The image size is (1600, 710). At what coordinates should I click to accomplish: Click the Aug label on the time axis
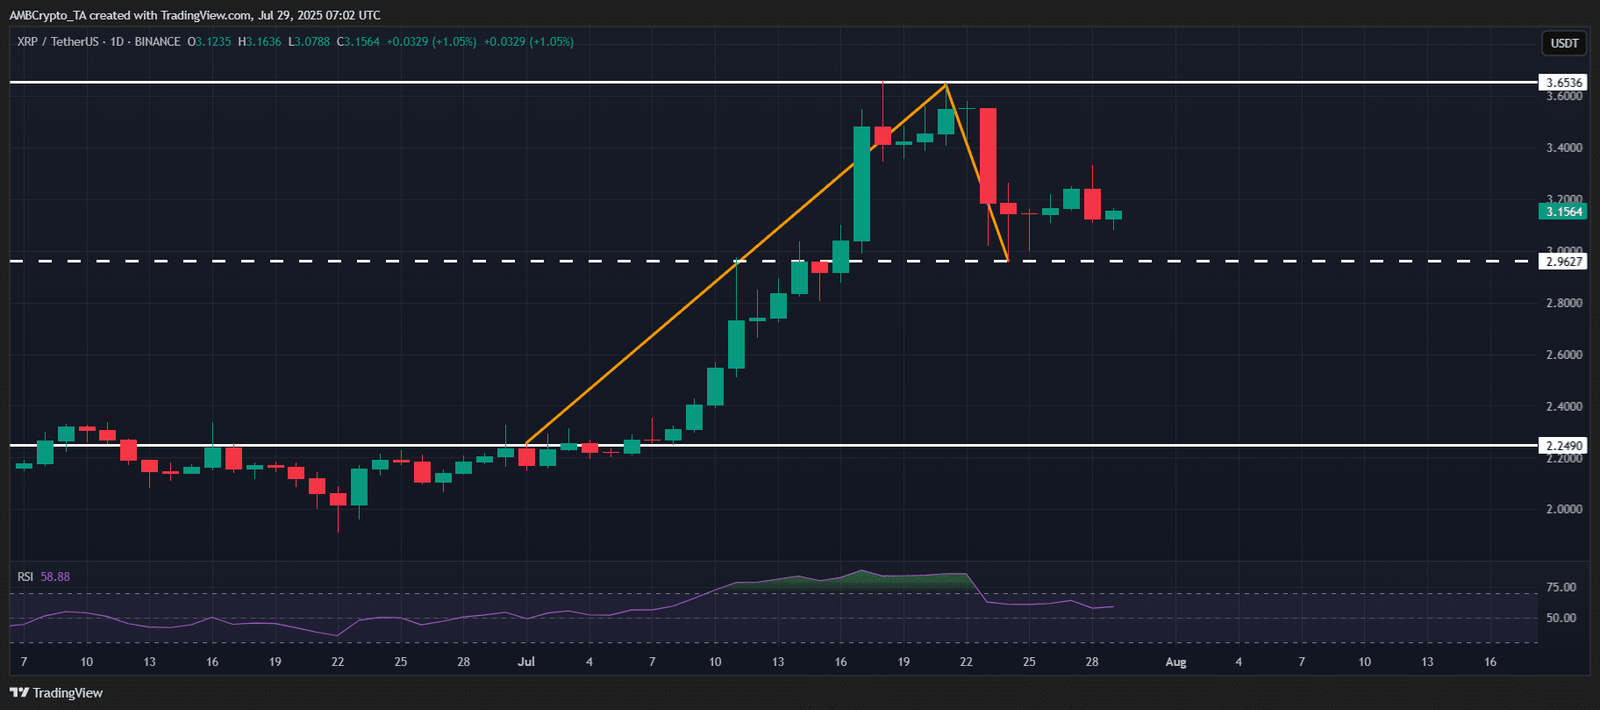point(1176,662)
